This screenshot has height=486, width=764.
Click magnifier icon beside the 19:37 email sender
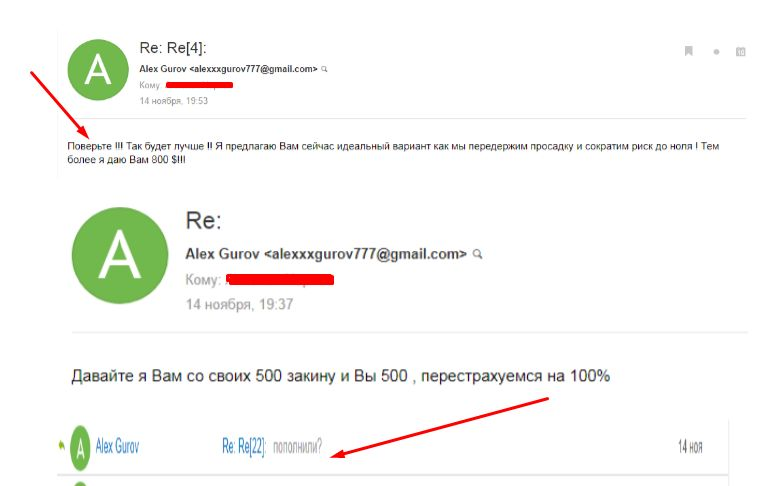478,254
